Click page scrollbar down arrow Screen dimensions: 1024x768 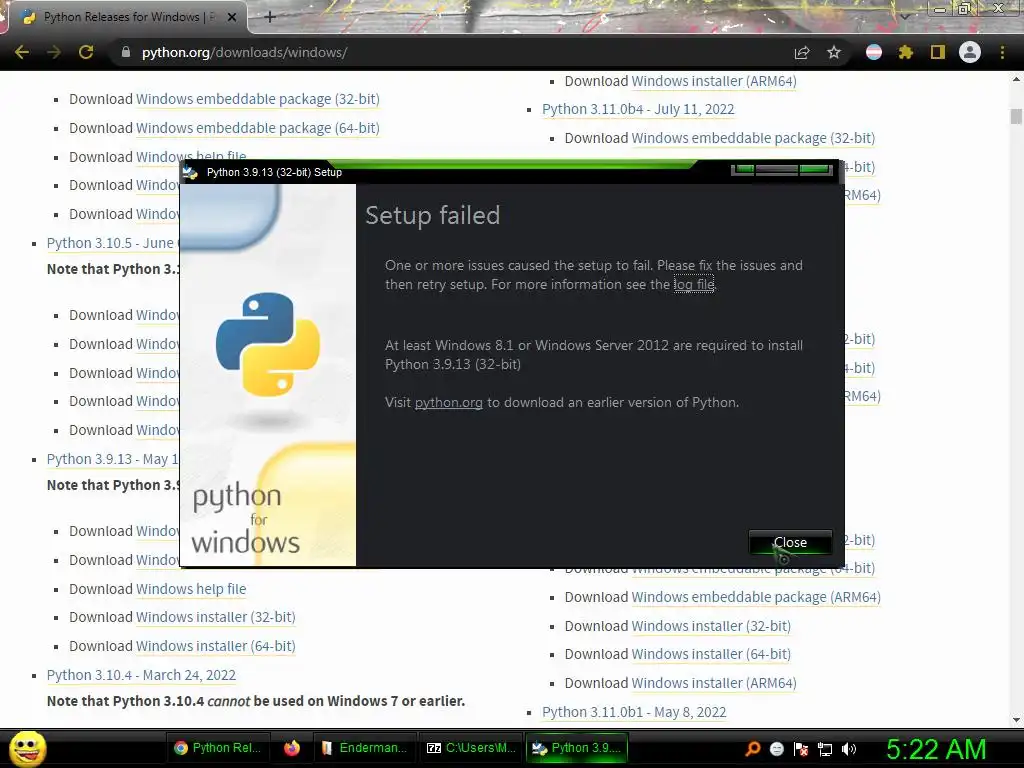coord(1016,720)
